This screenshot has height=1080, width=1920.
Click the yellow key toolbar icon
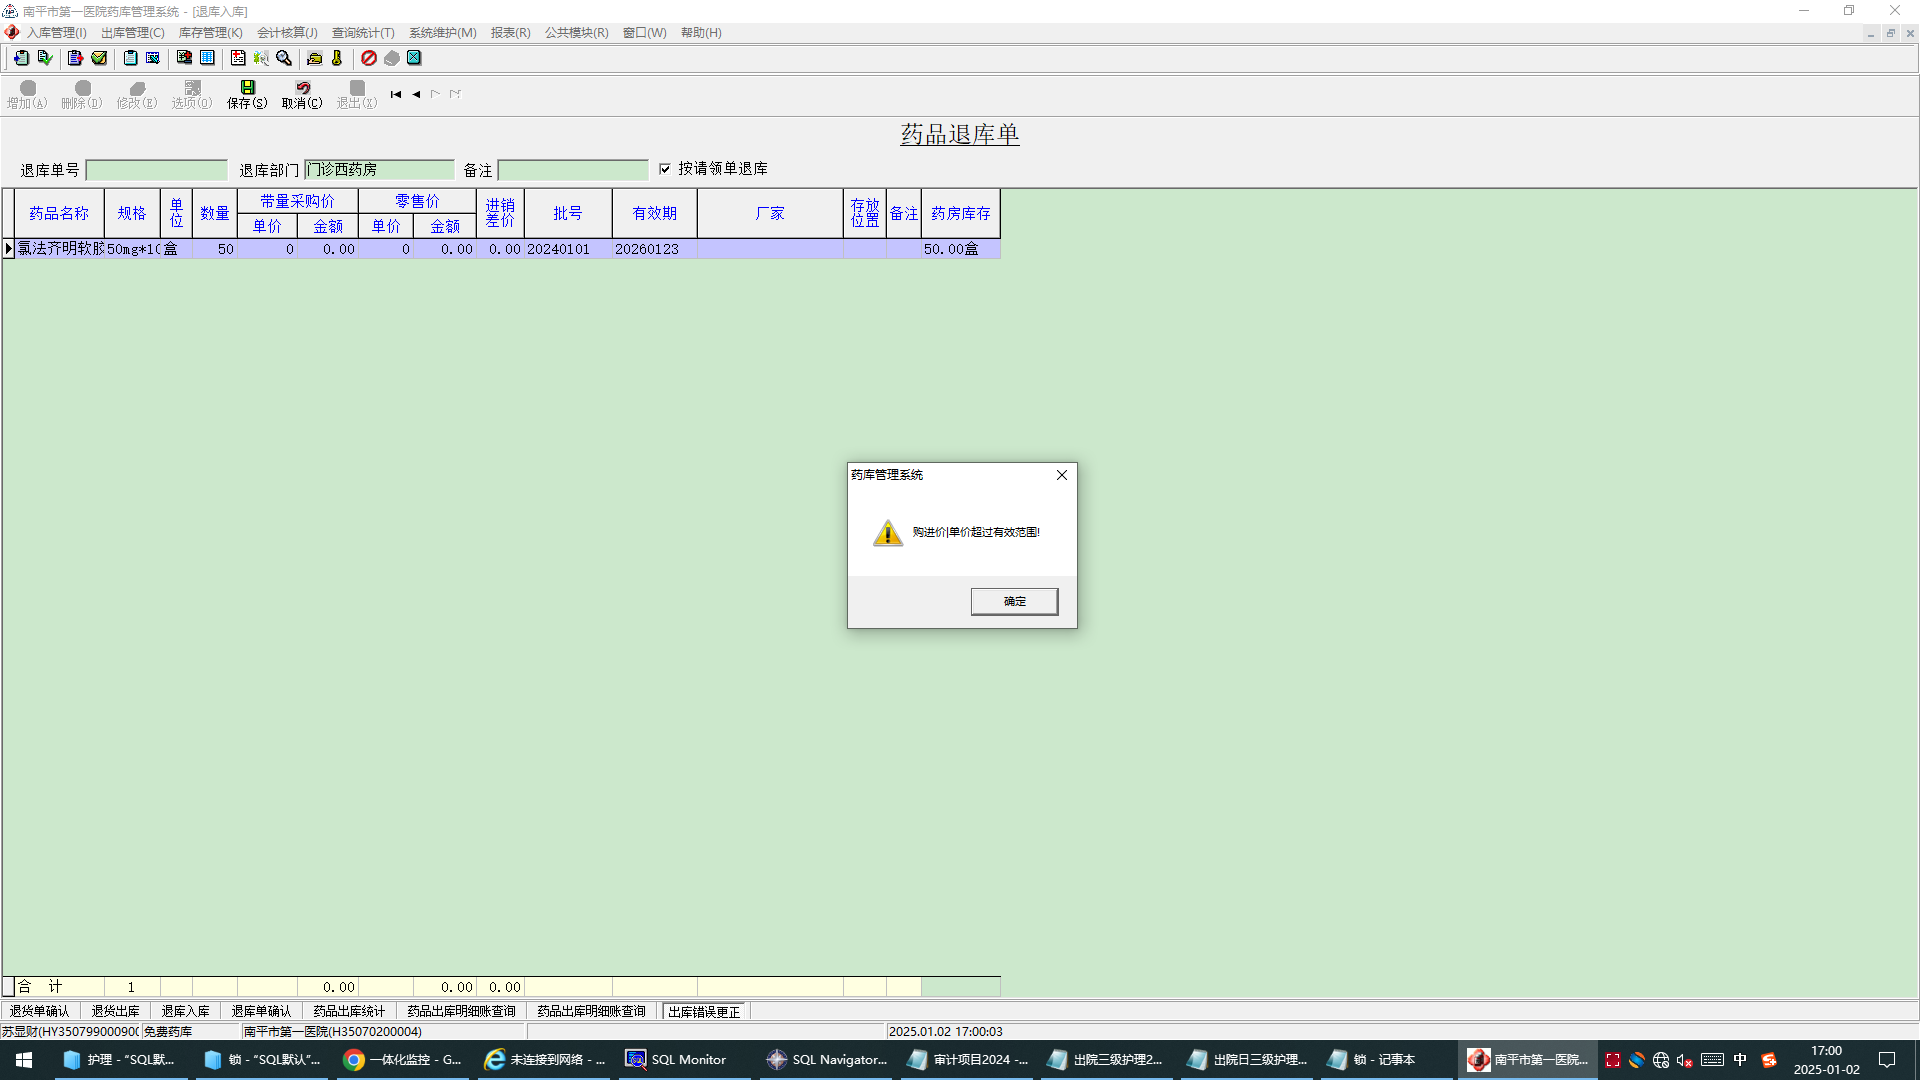(337, 58)
